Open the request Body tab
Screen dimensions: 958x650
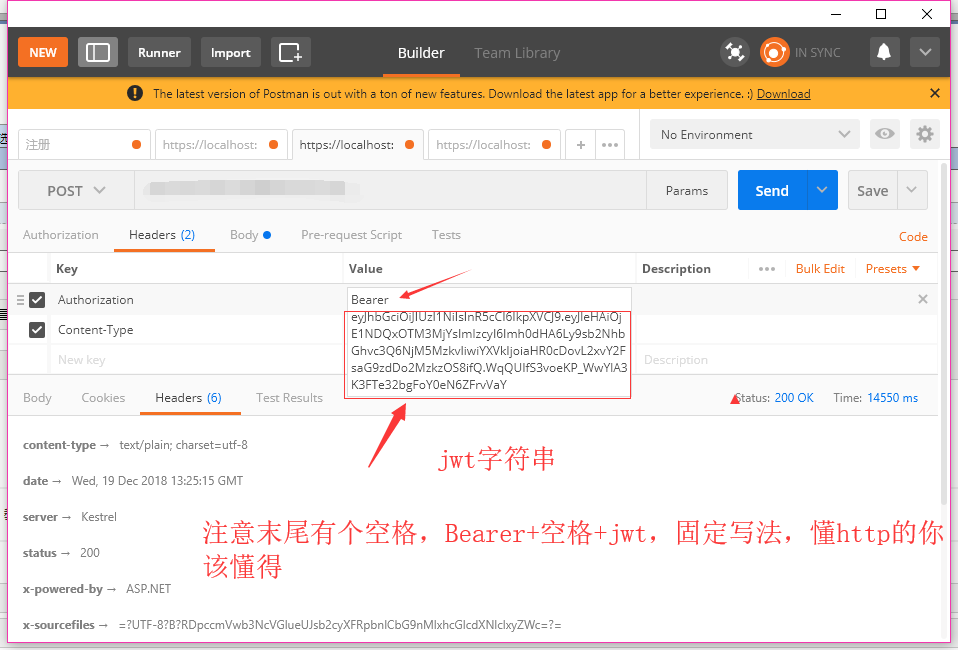pos(250,235)
